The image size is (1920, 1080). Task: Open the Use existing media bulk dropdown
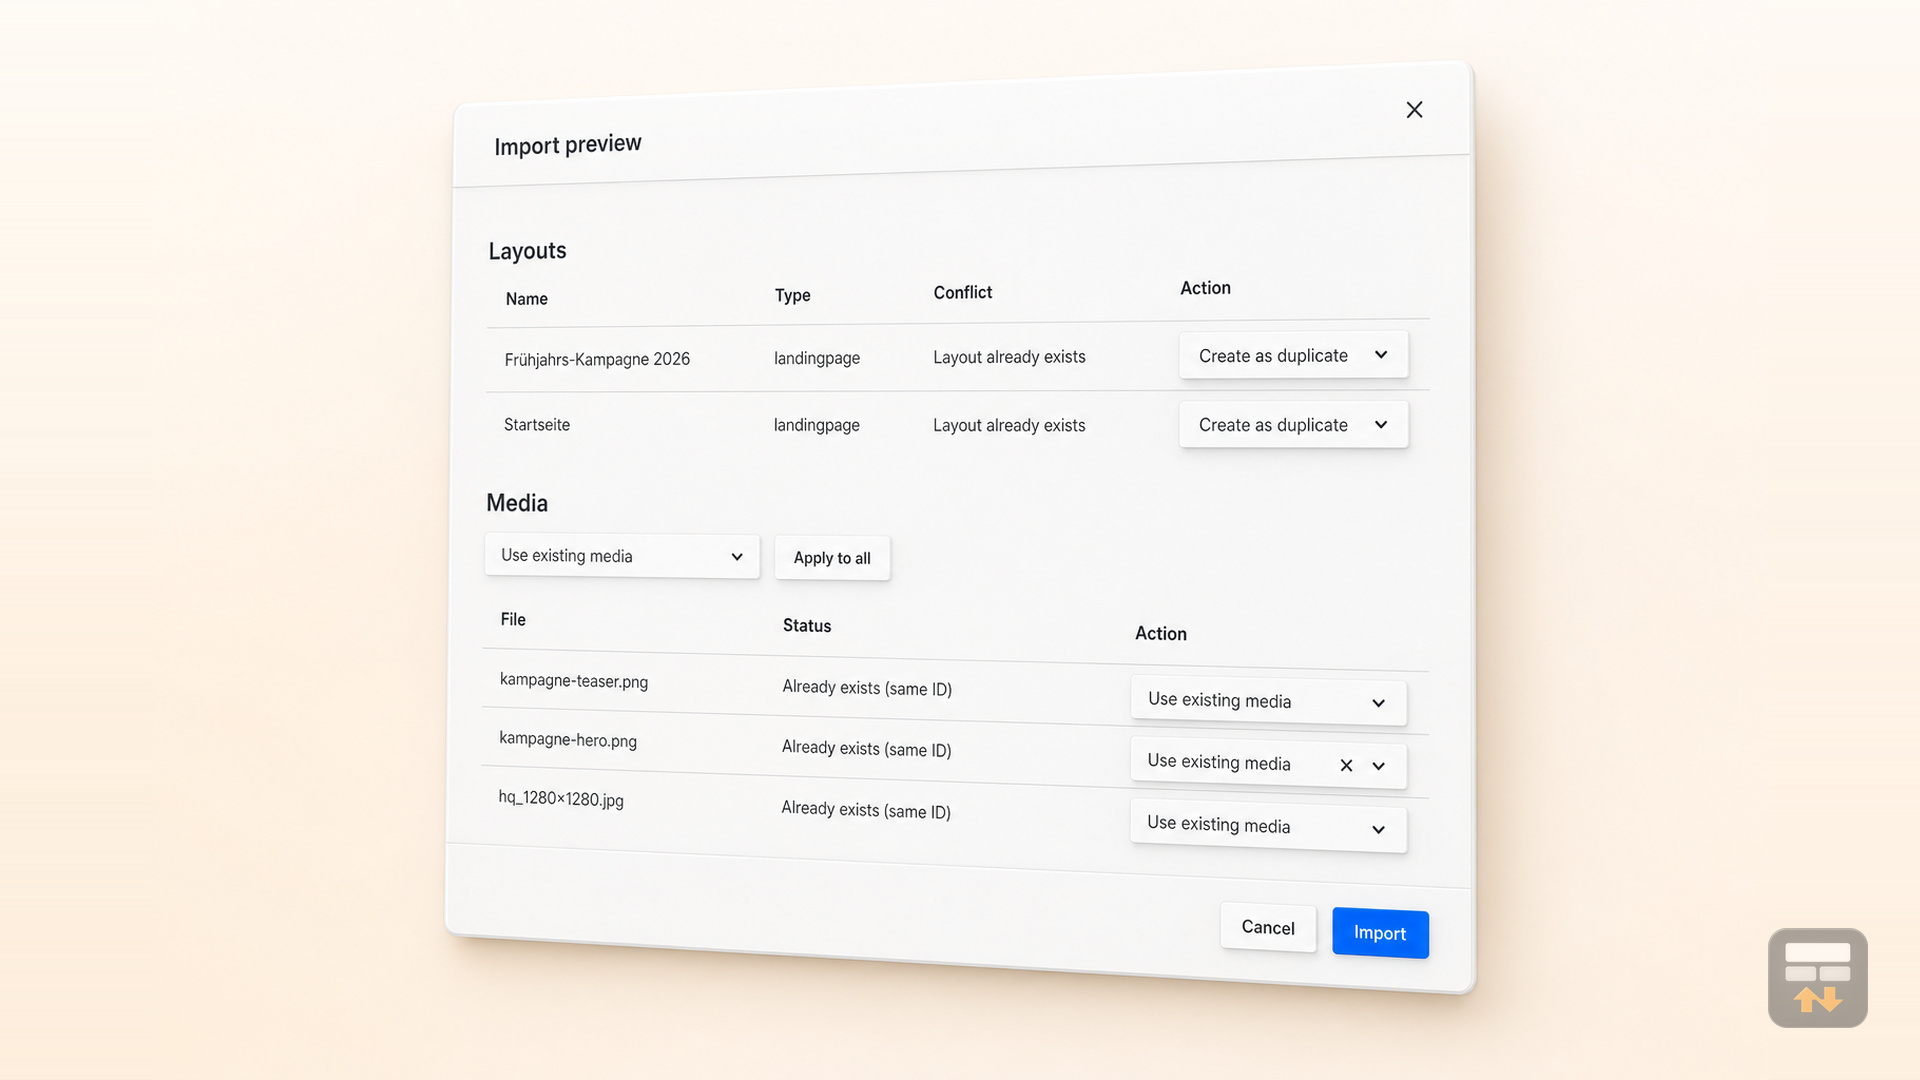pyautogui.click(x=622, y=556)
